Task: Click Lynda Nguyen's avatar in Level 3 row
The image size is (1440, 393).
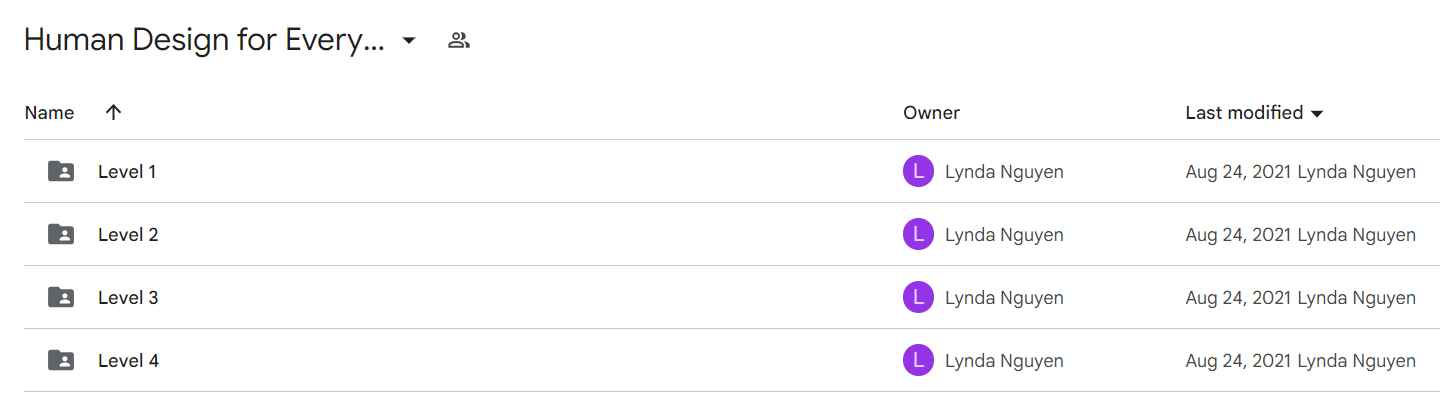Action: (918, 298)
